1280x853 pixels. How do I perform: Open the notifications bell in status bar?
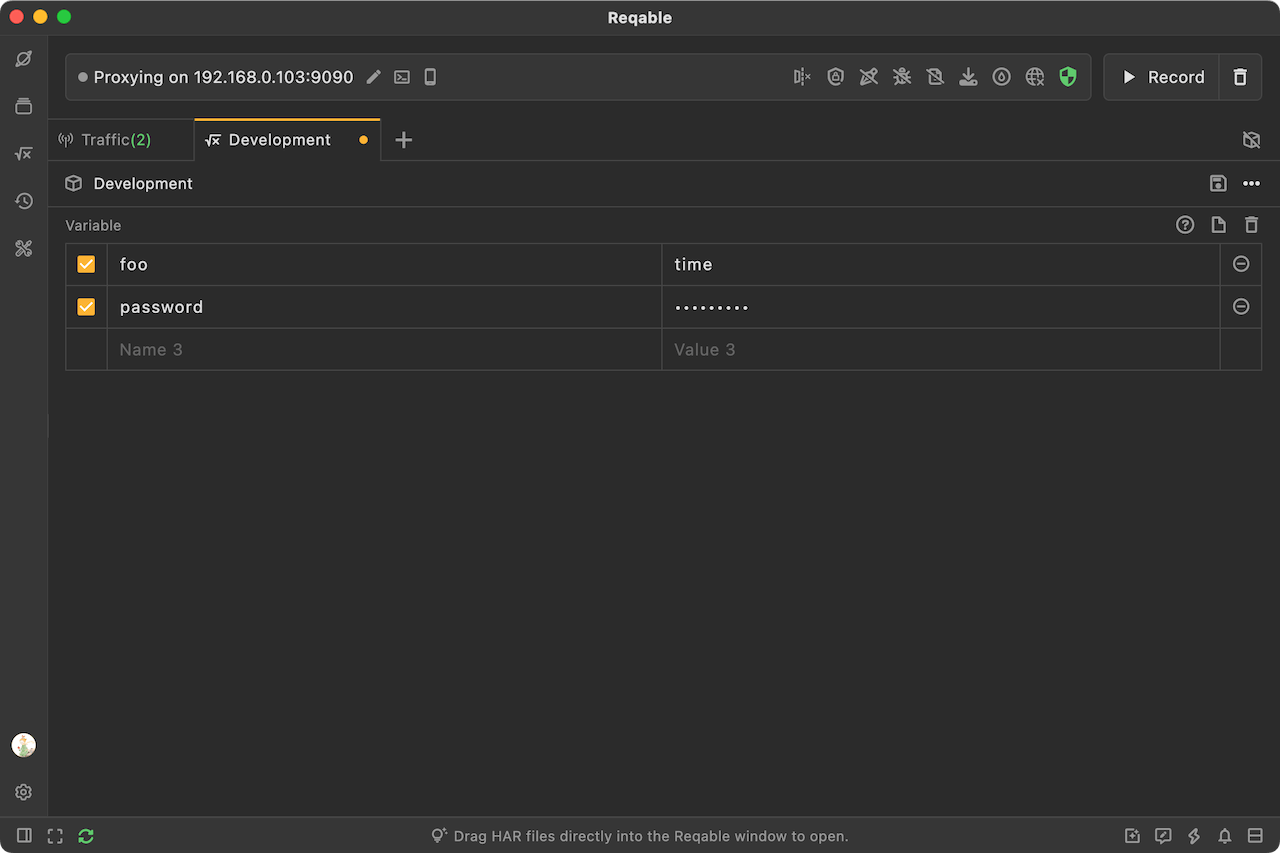[1224, 836]
